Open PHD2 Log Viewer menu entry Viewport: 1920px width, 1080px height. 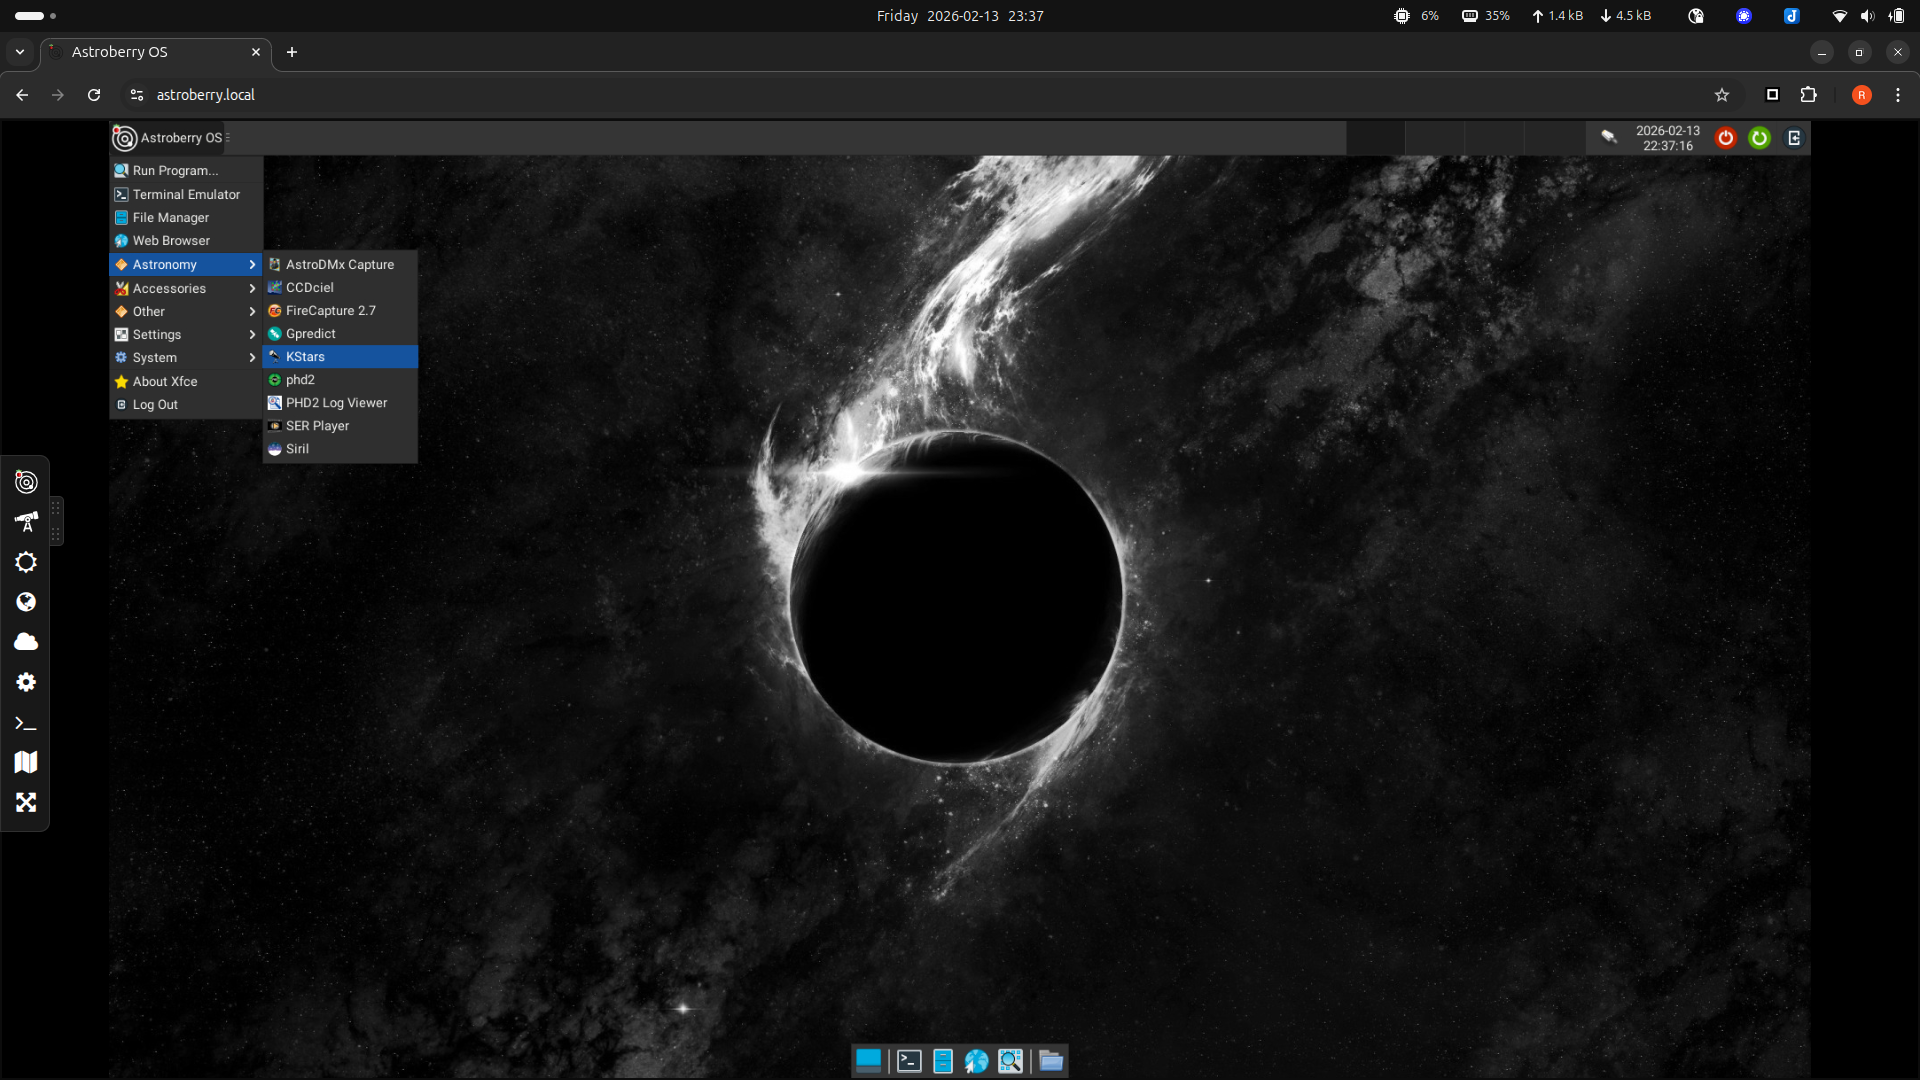pyautogui.click(x=336, y=403)
